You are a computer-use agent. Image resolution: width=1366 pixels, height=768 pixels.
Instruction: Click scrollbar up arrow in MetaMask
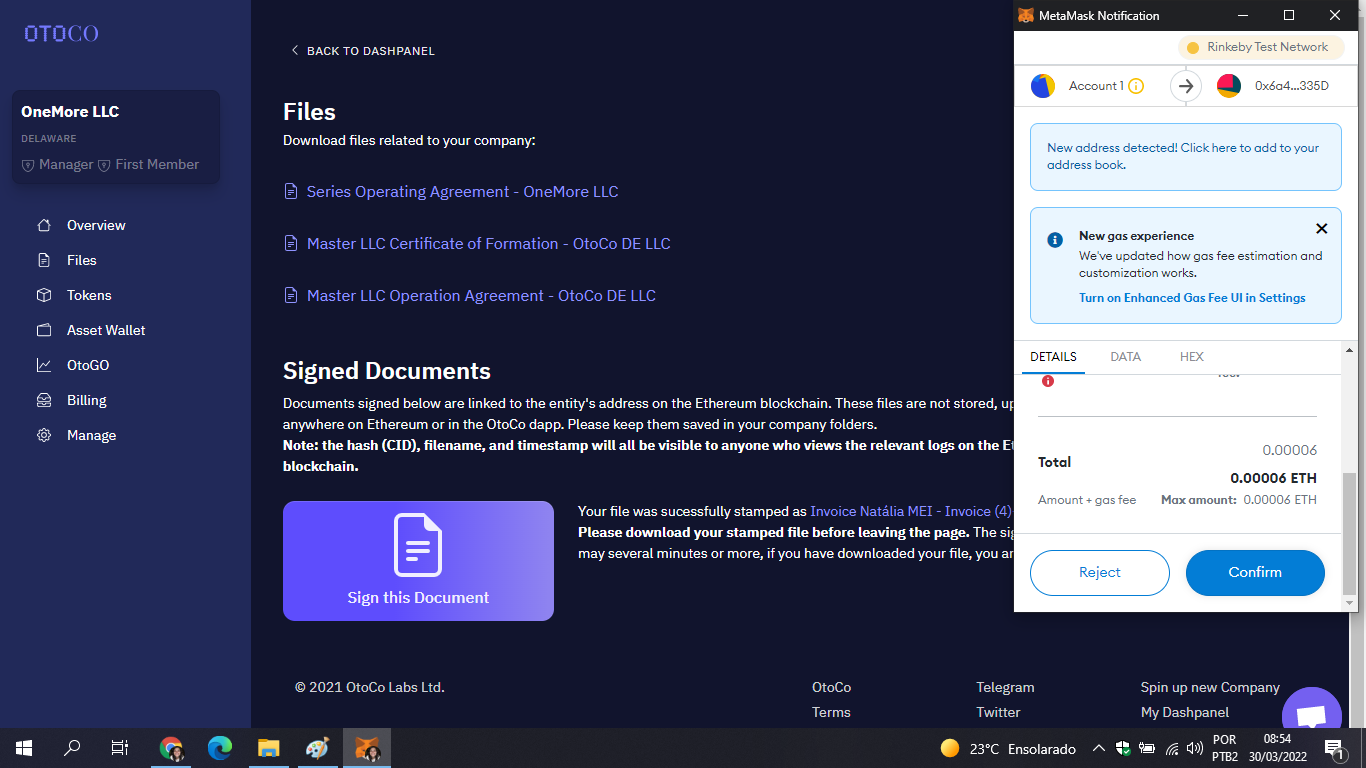(x=1350, y=350)
